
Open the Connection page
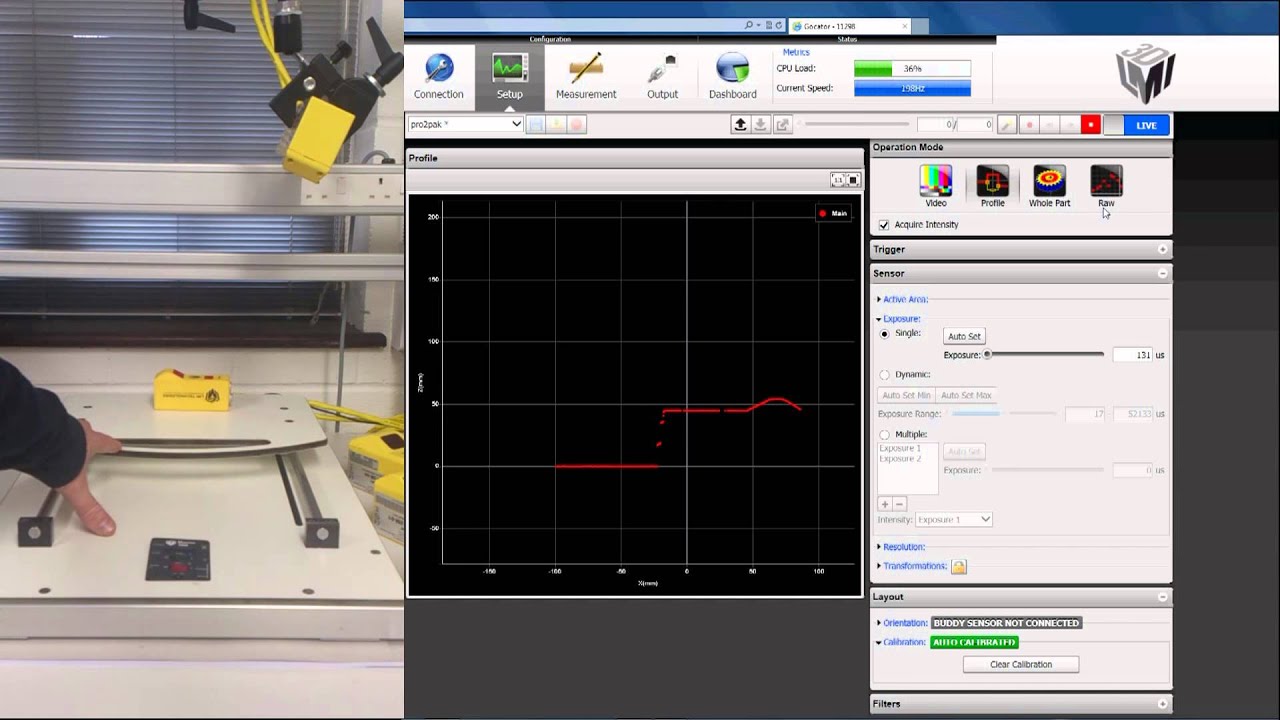pyautogui.click(x=438, y=78)
